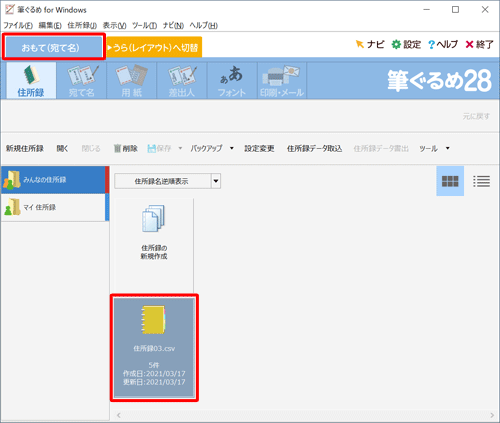
Task: Switch to list view
Action: [481, 181]
